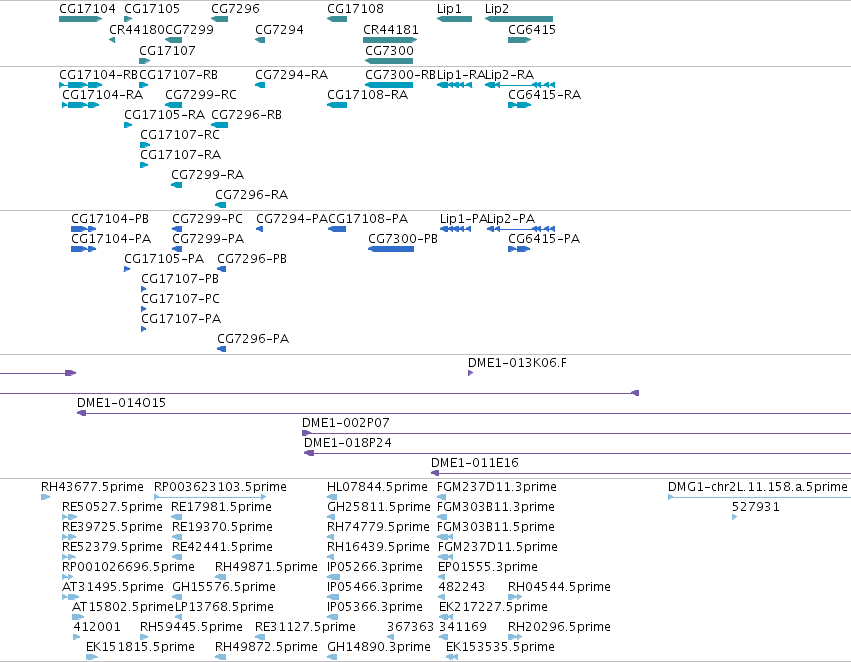The image size is (851, 662).
Task: Click DMG1-chr2L.11.158.a.5prime feature
Action: 759,497
